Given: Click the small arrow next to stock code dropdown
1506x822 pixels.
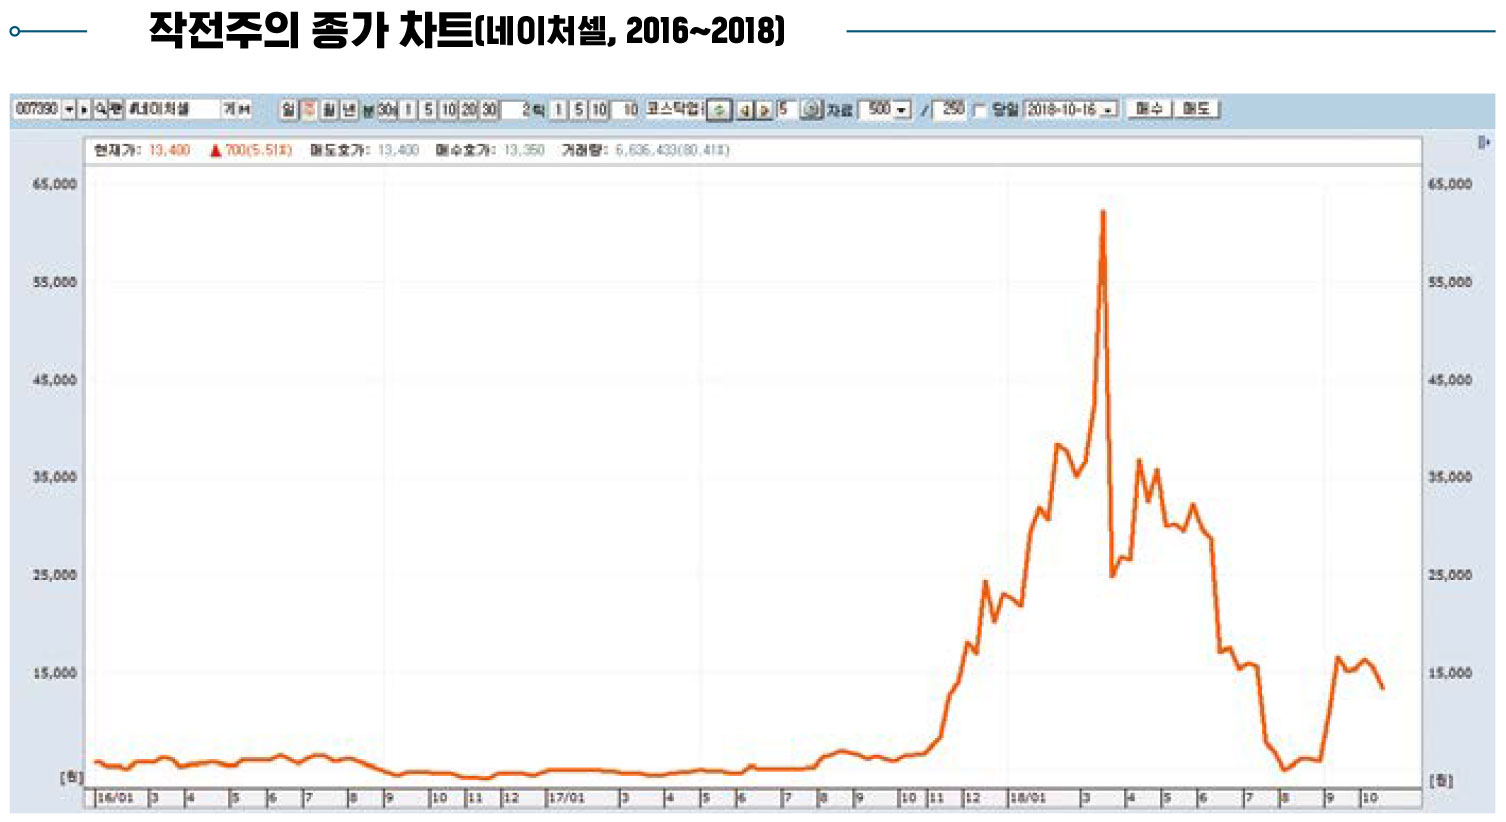Looking at the screenshot, I should (x=84, y=109).
